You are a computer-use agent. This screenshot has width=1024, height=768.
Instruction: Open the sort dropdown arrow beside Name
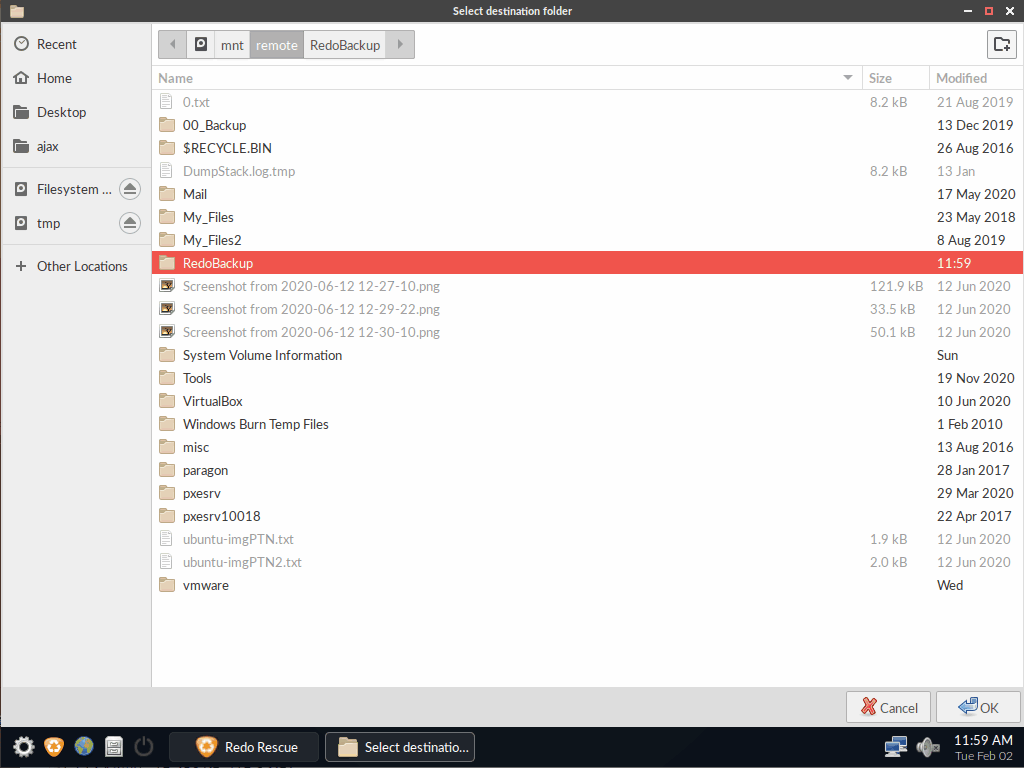(847, 77)
